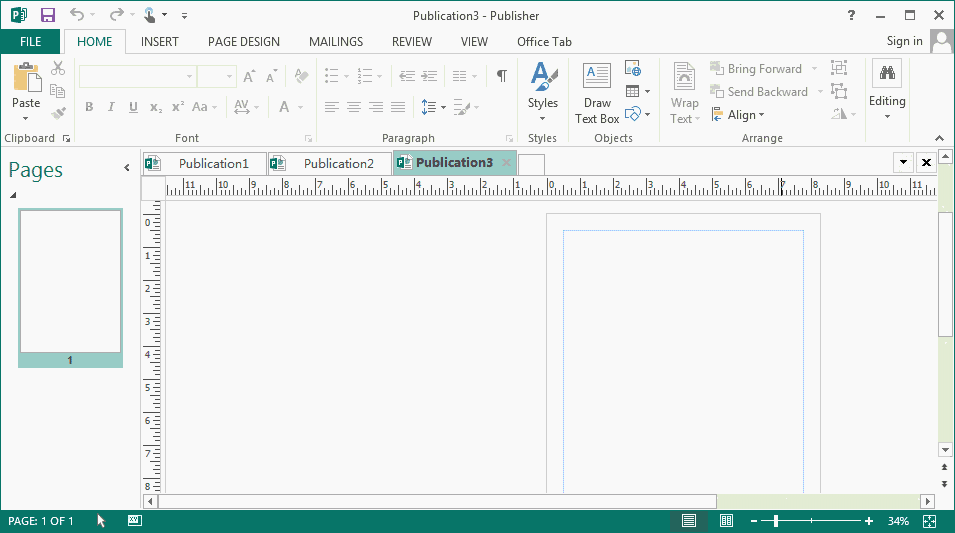Click the fit whole page icon
This screenshot has height=533, width=955.
pyautogui.click(x=930, y=521)
